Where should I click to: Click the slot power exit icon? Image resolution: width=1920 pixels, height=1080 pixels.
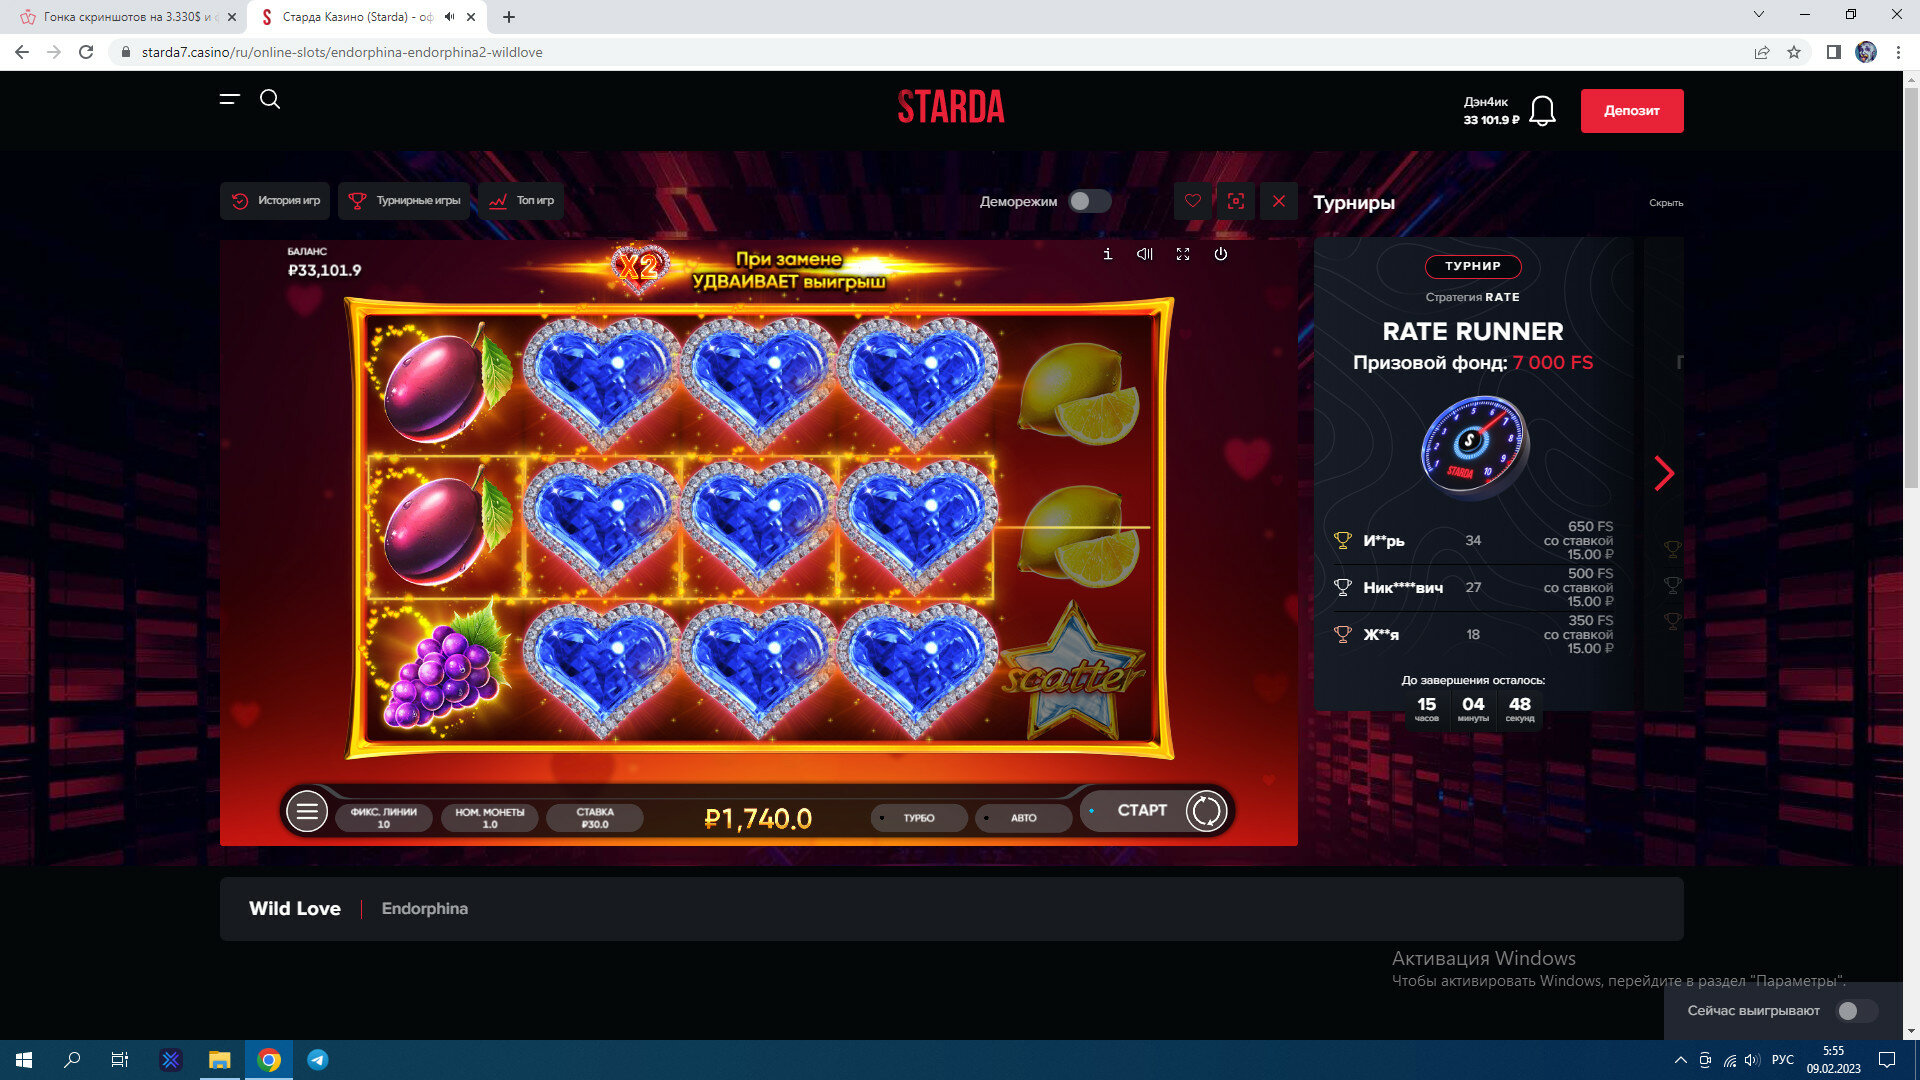(1220, 254)
